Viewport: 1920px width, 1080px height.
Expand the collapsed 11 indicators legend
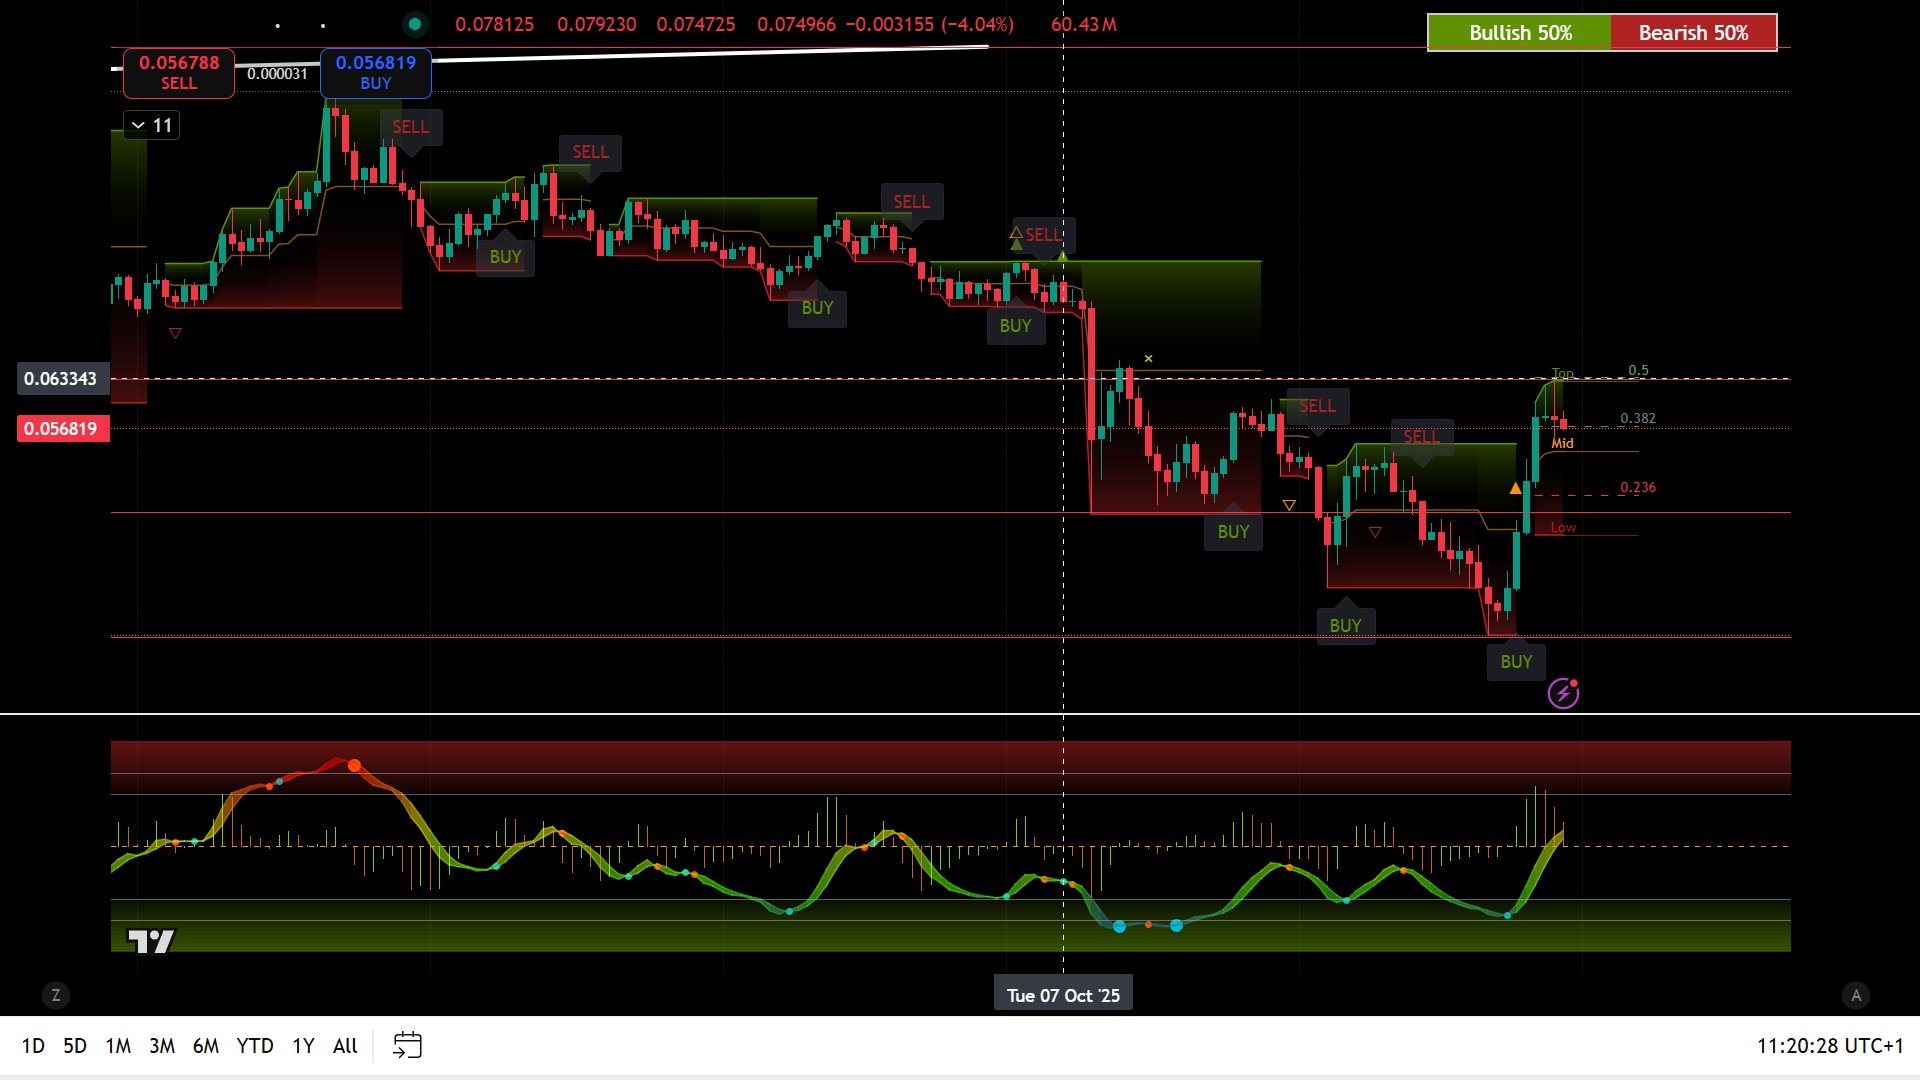[151, 125]
